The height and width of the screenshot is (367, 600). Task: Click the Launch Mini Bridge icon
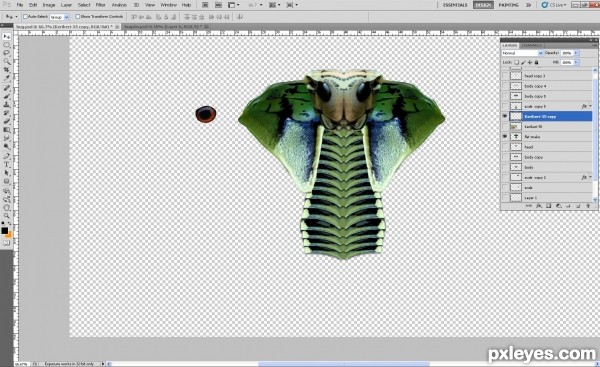(218, 5)
